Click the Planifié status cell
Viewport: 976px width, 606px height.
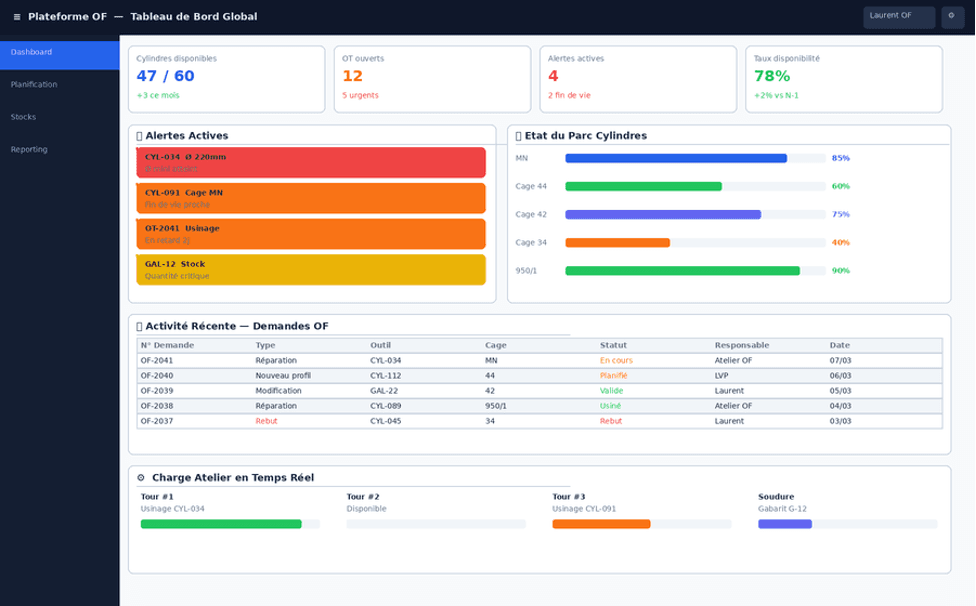tap(614, 376)
